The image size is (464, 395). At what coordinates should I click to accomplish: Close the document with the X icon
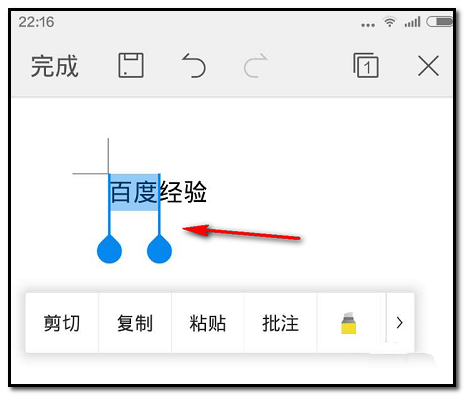[428, 66]
